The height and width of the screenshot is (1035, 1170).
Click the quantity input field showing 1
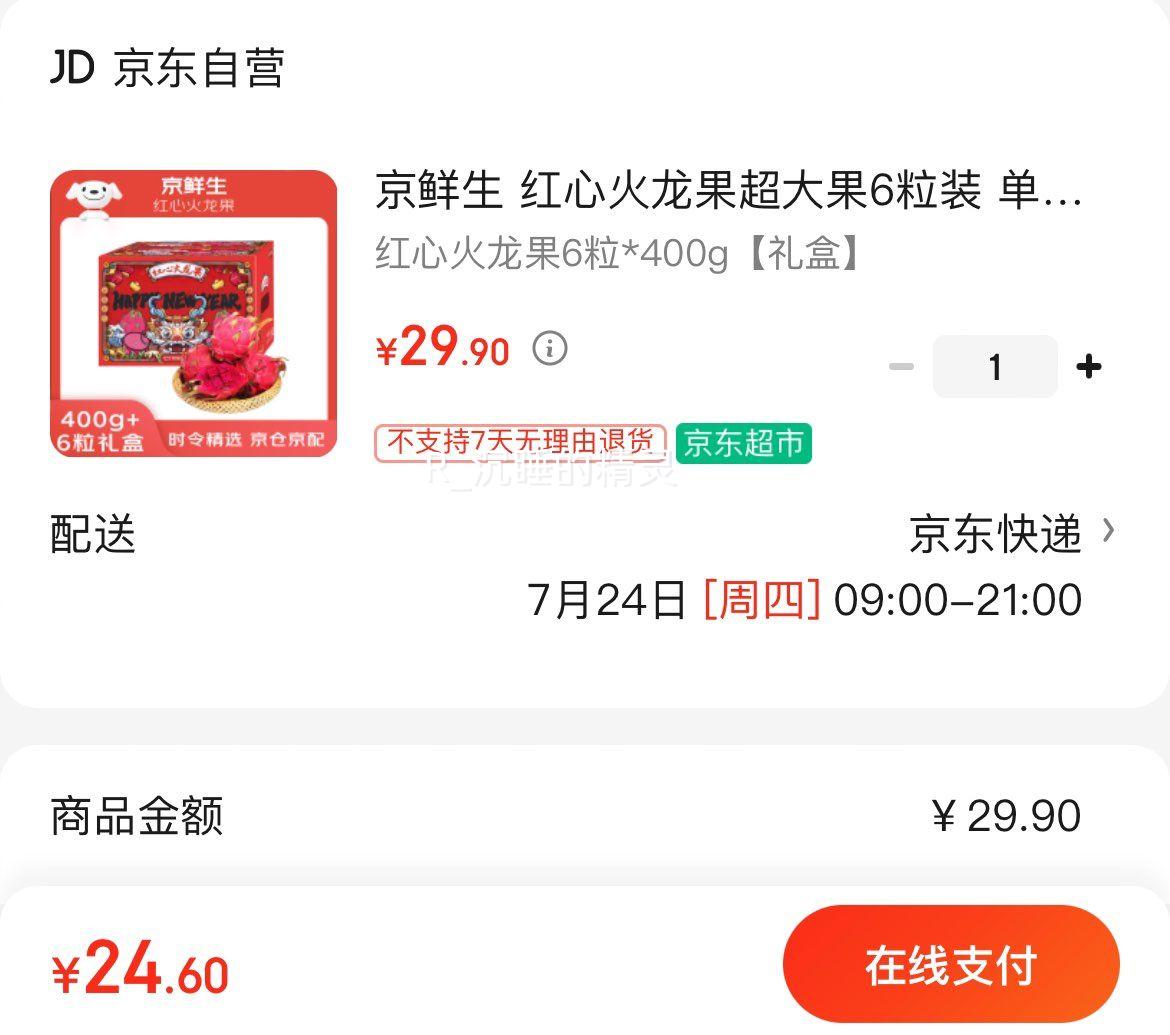point(995,366)
